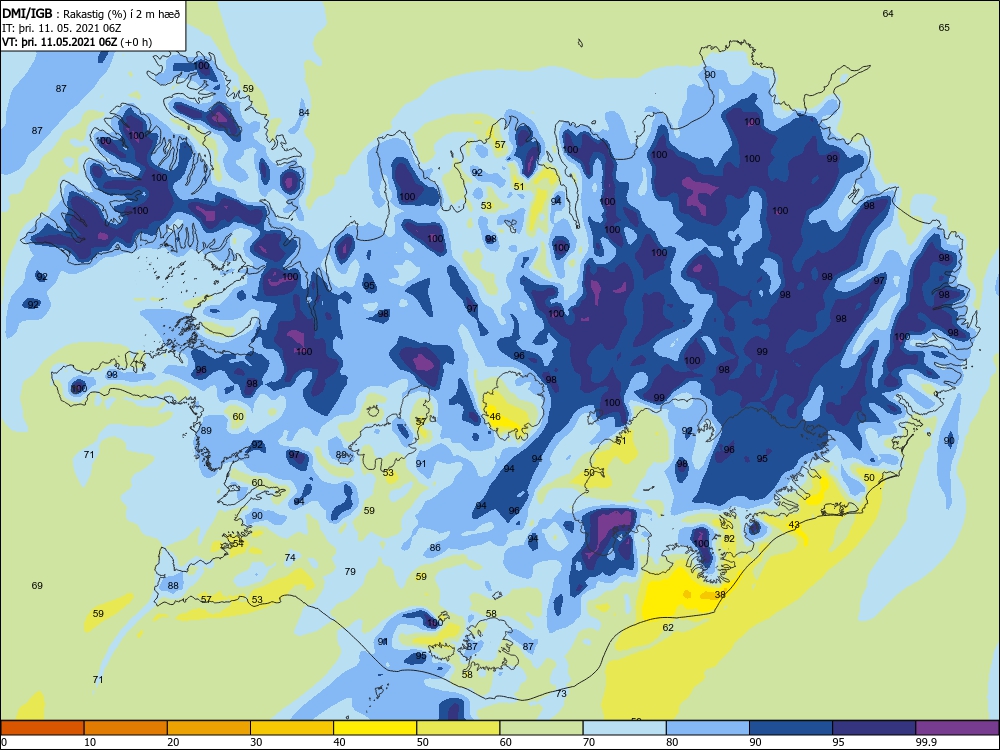Click the light orange 20–30 legend swatch
This screenshot has width=1000, height=750.
pos(209,728)
